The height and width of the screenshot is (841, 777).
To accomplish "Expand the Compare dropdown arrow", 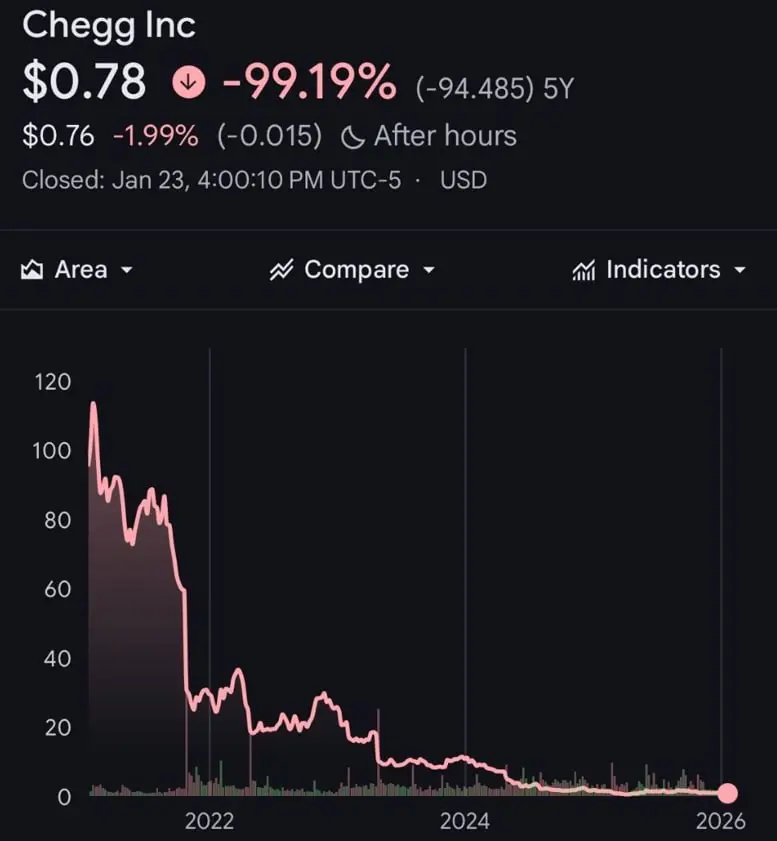I will coord(428,270).
